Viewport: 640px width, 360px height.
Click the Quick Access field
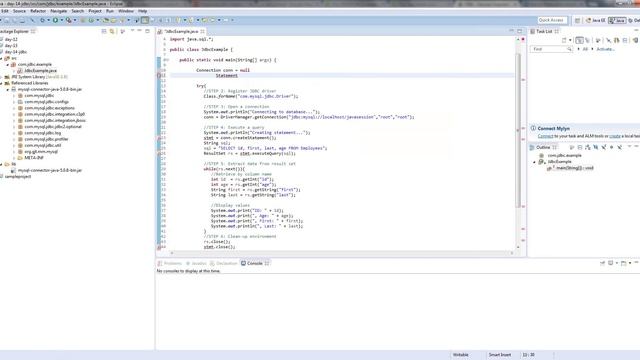pyautogui.click(x=552, y=20)
